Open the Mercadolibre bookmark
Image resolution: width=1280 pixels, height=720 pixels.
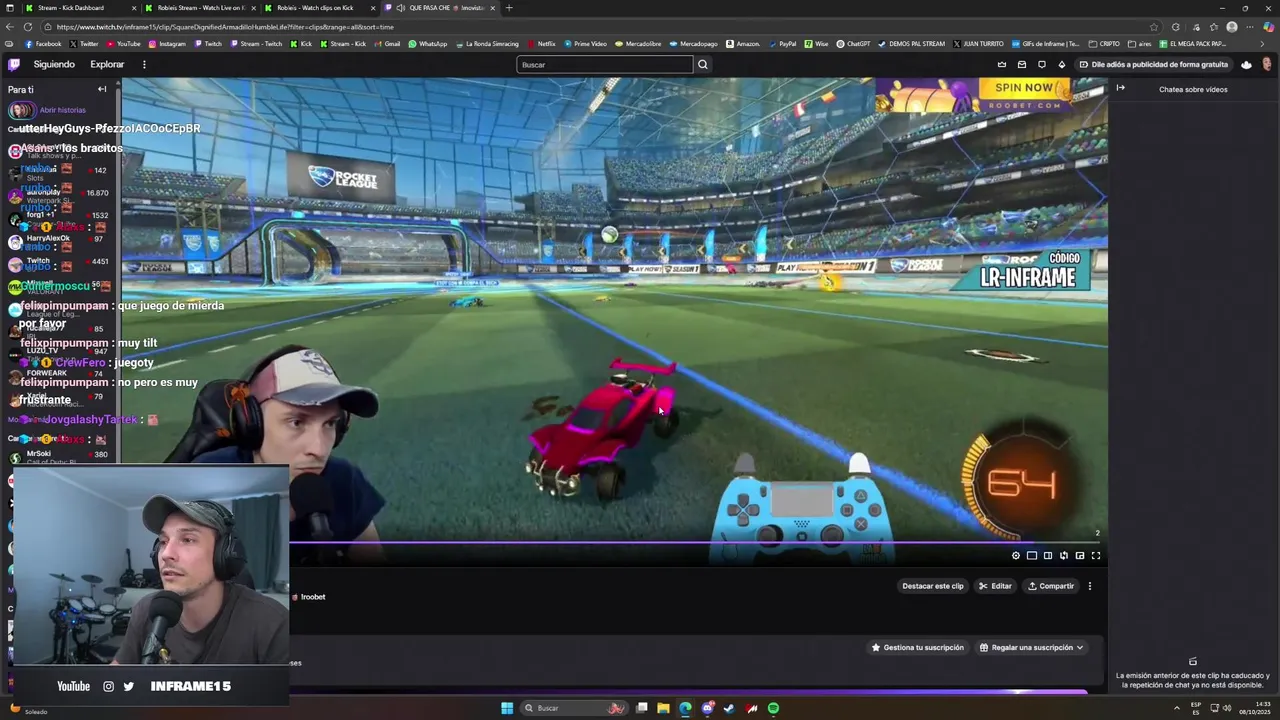click(x=638, y=44)
